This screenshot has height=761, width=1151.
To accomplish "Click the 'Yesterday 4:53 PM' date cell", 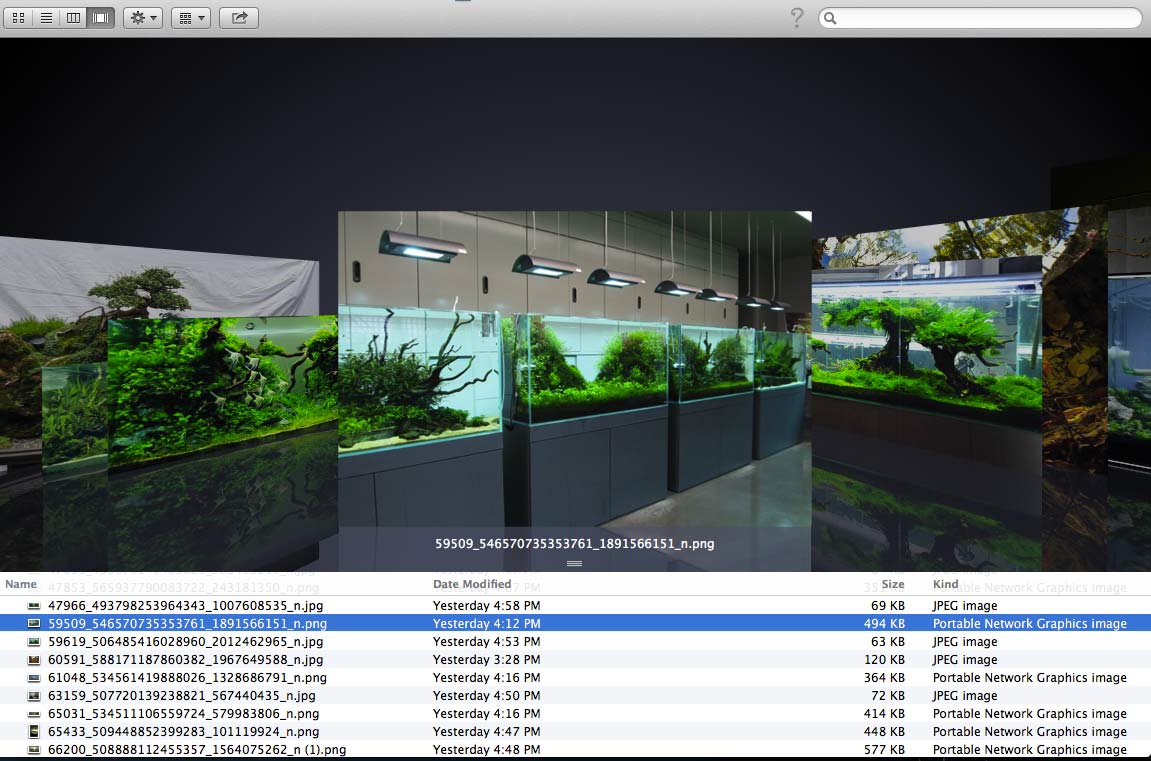I will pyautogui.click(x=486, y=641).
